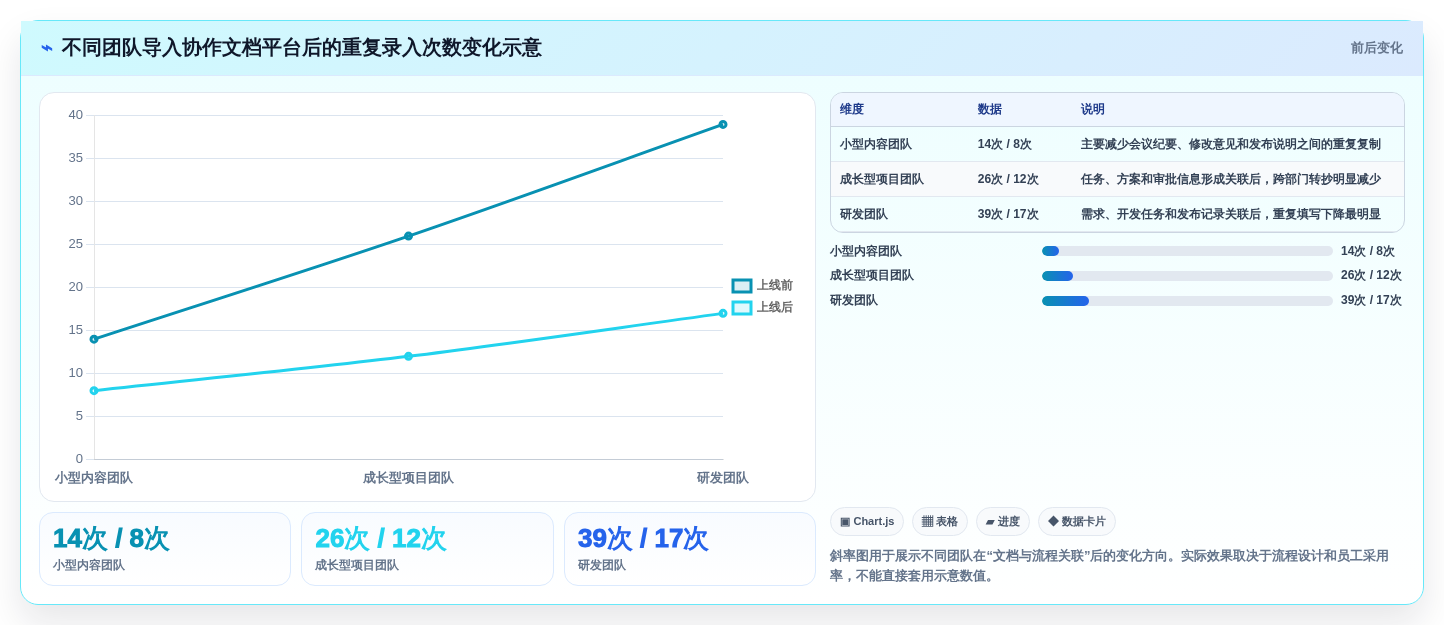Screen dimensions: 1444x625
Task: Click 上线前 data point for 研发团队
Action: coord(723,125)
